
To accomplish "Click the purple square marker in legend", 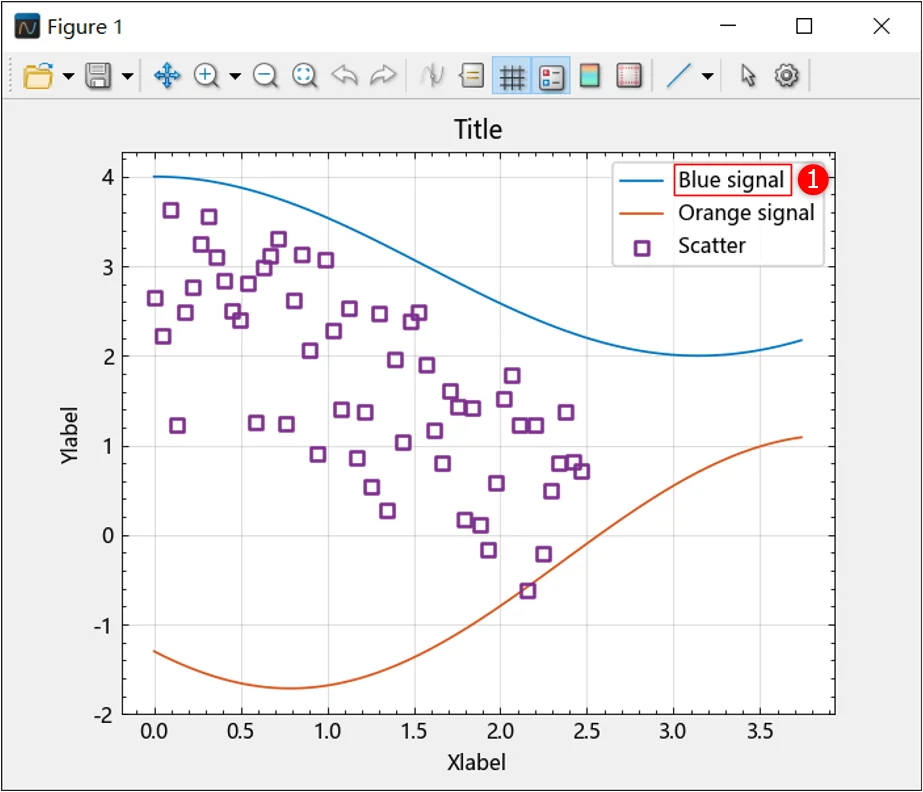I will pos(642,248).
